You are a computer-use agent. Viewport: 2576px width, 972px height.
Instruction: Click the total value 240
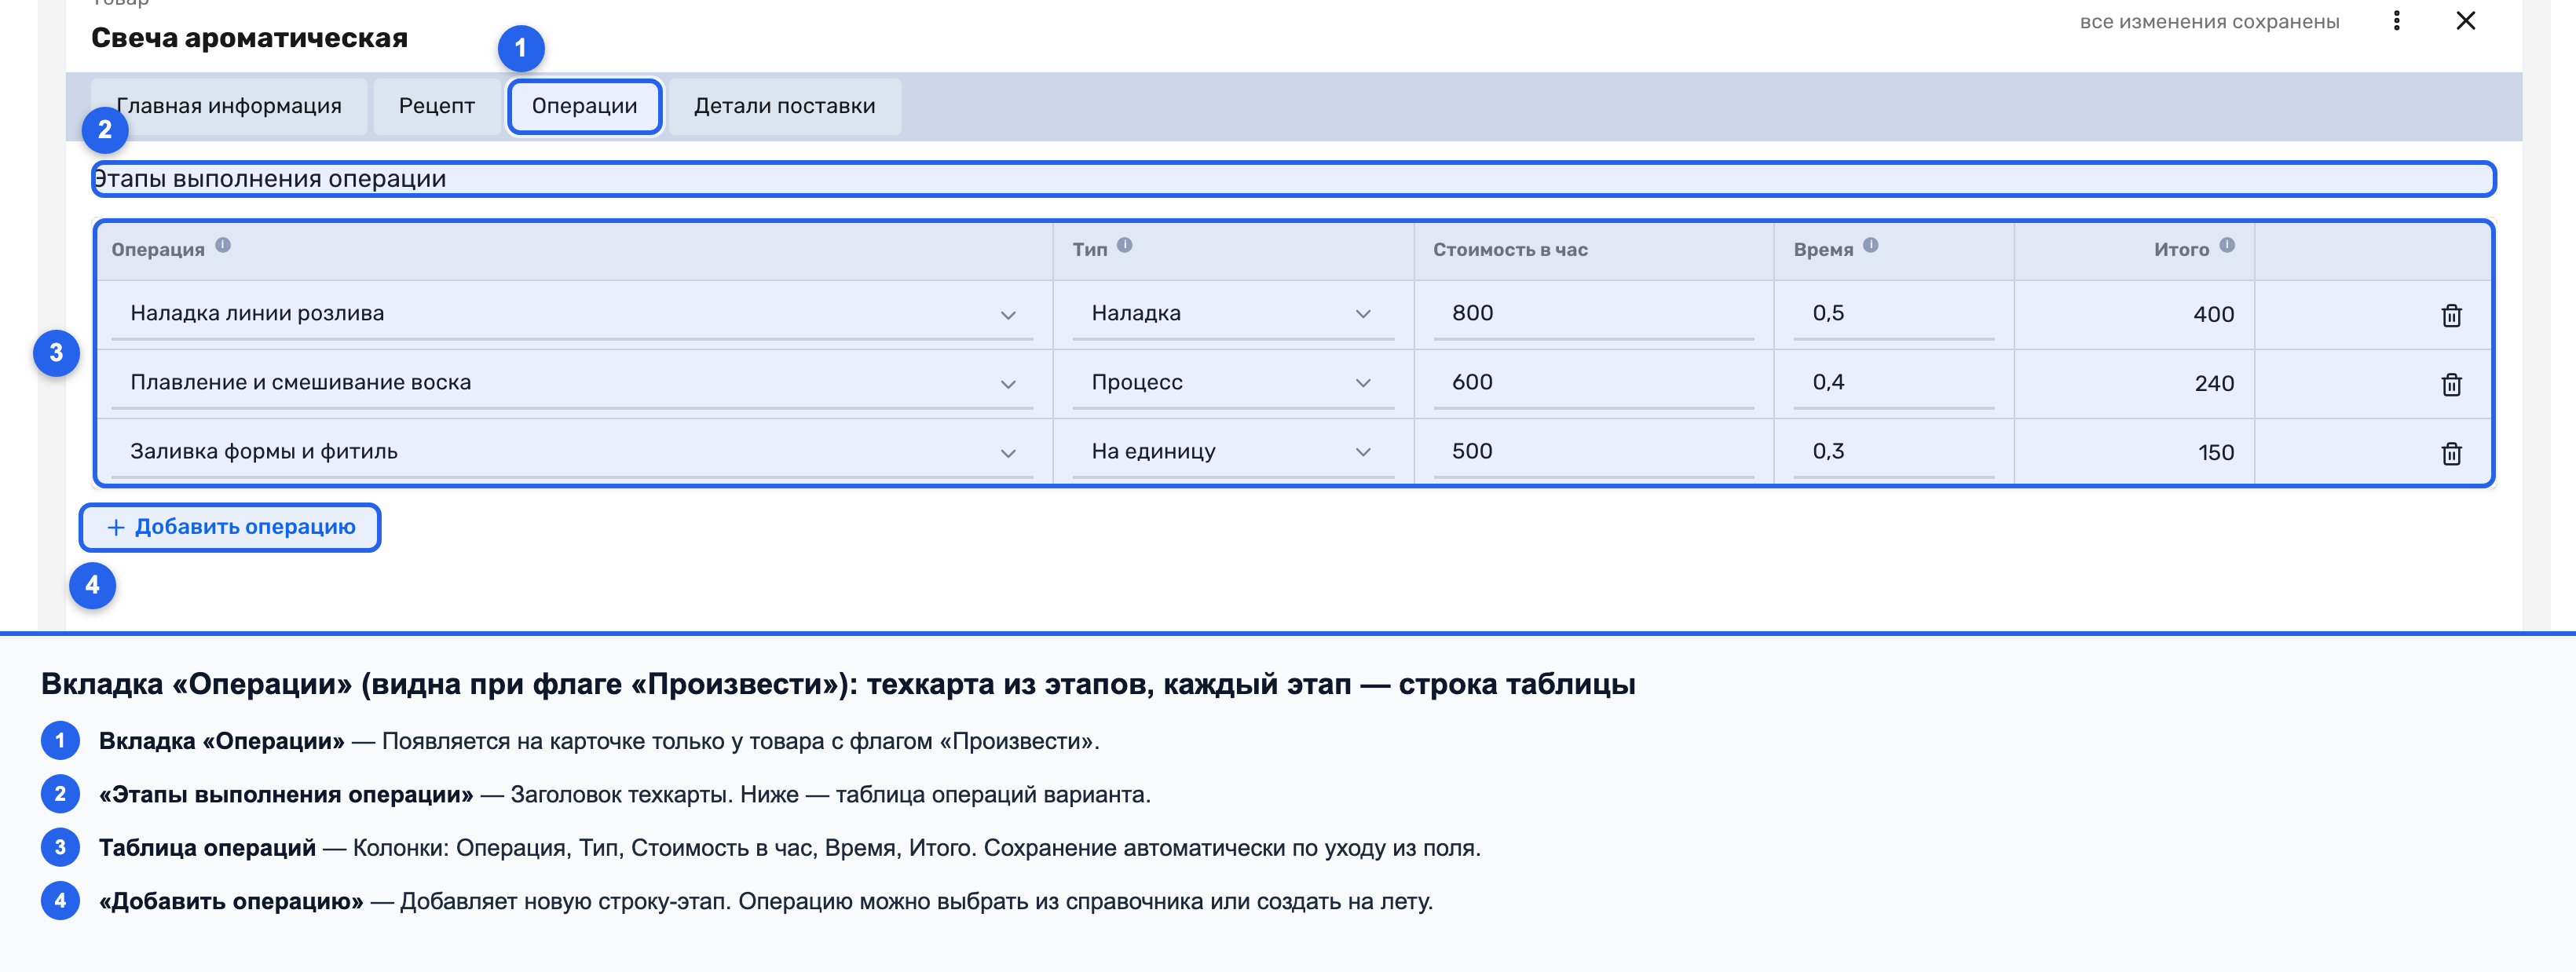[x=2214, y=384]
